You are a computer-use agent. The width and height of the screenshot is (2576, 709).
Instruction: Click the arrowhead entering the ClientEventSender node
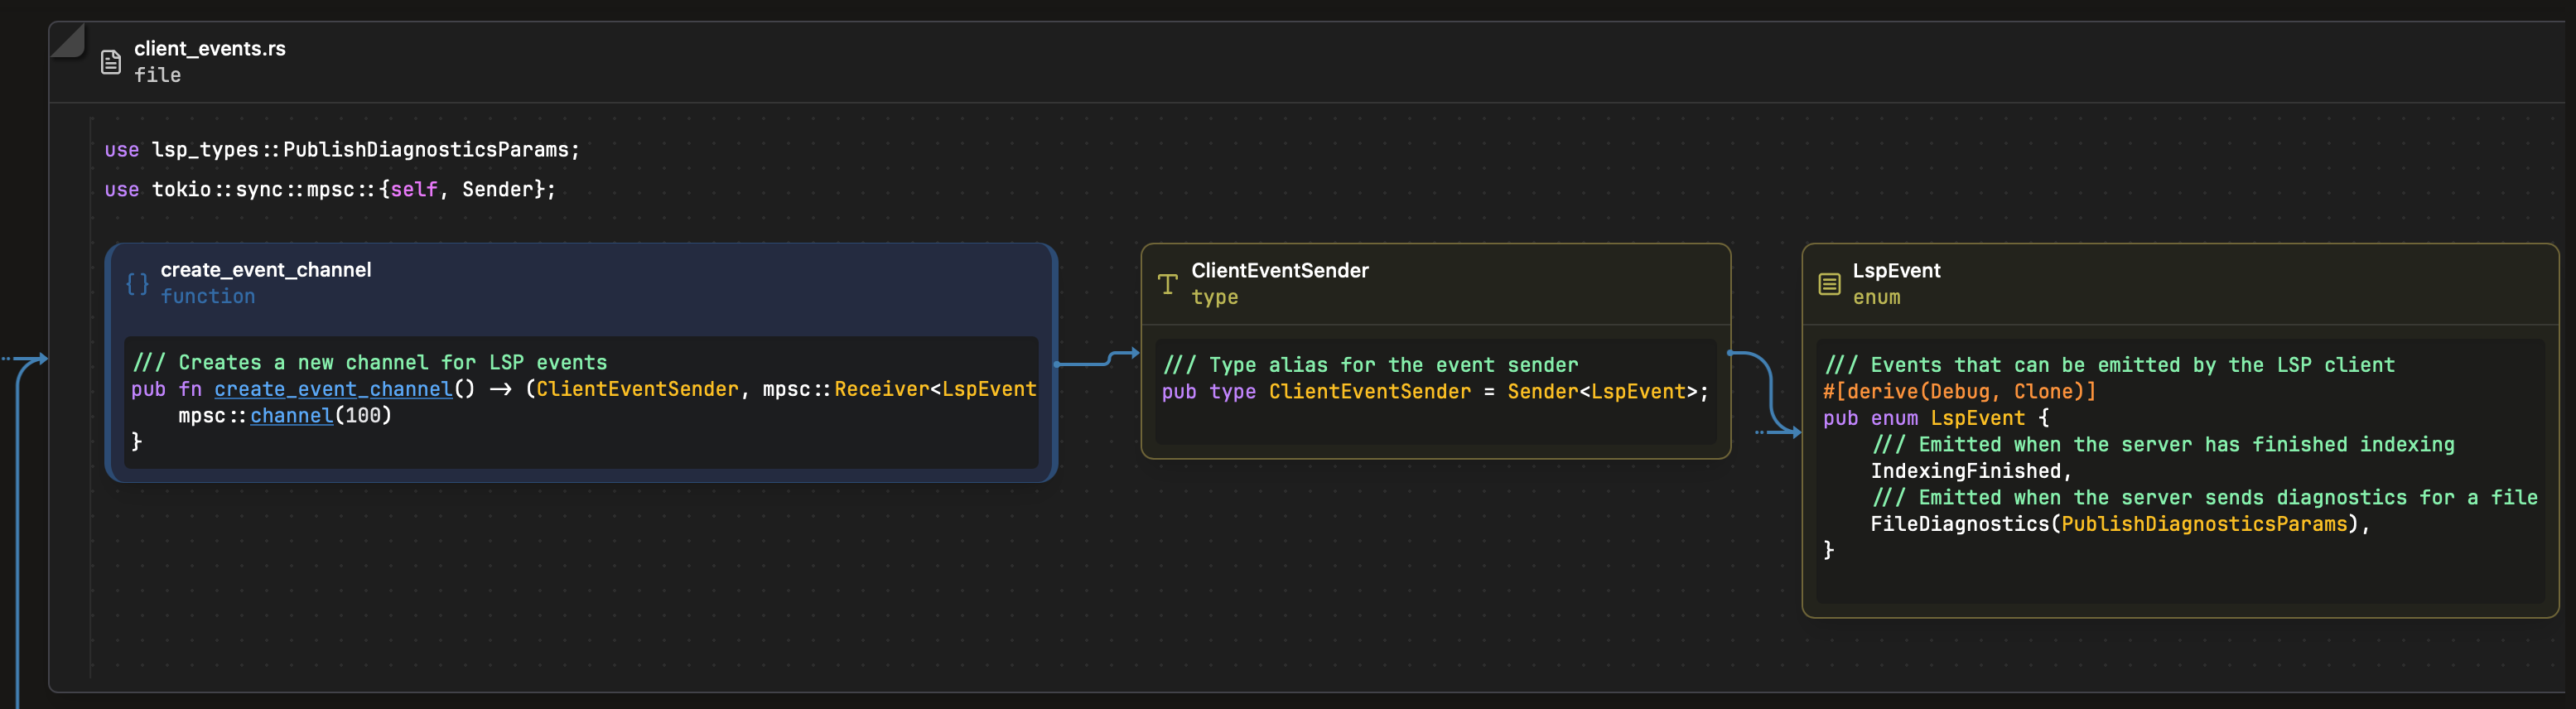click(x=1133, y=353)
